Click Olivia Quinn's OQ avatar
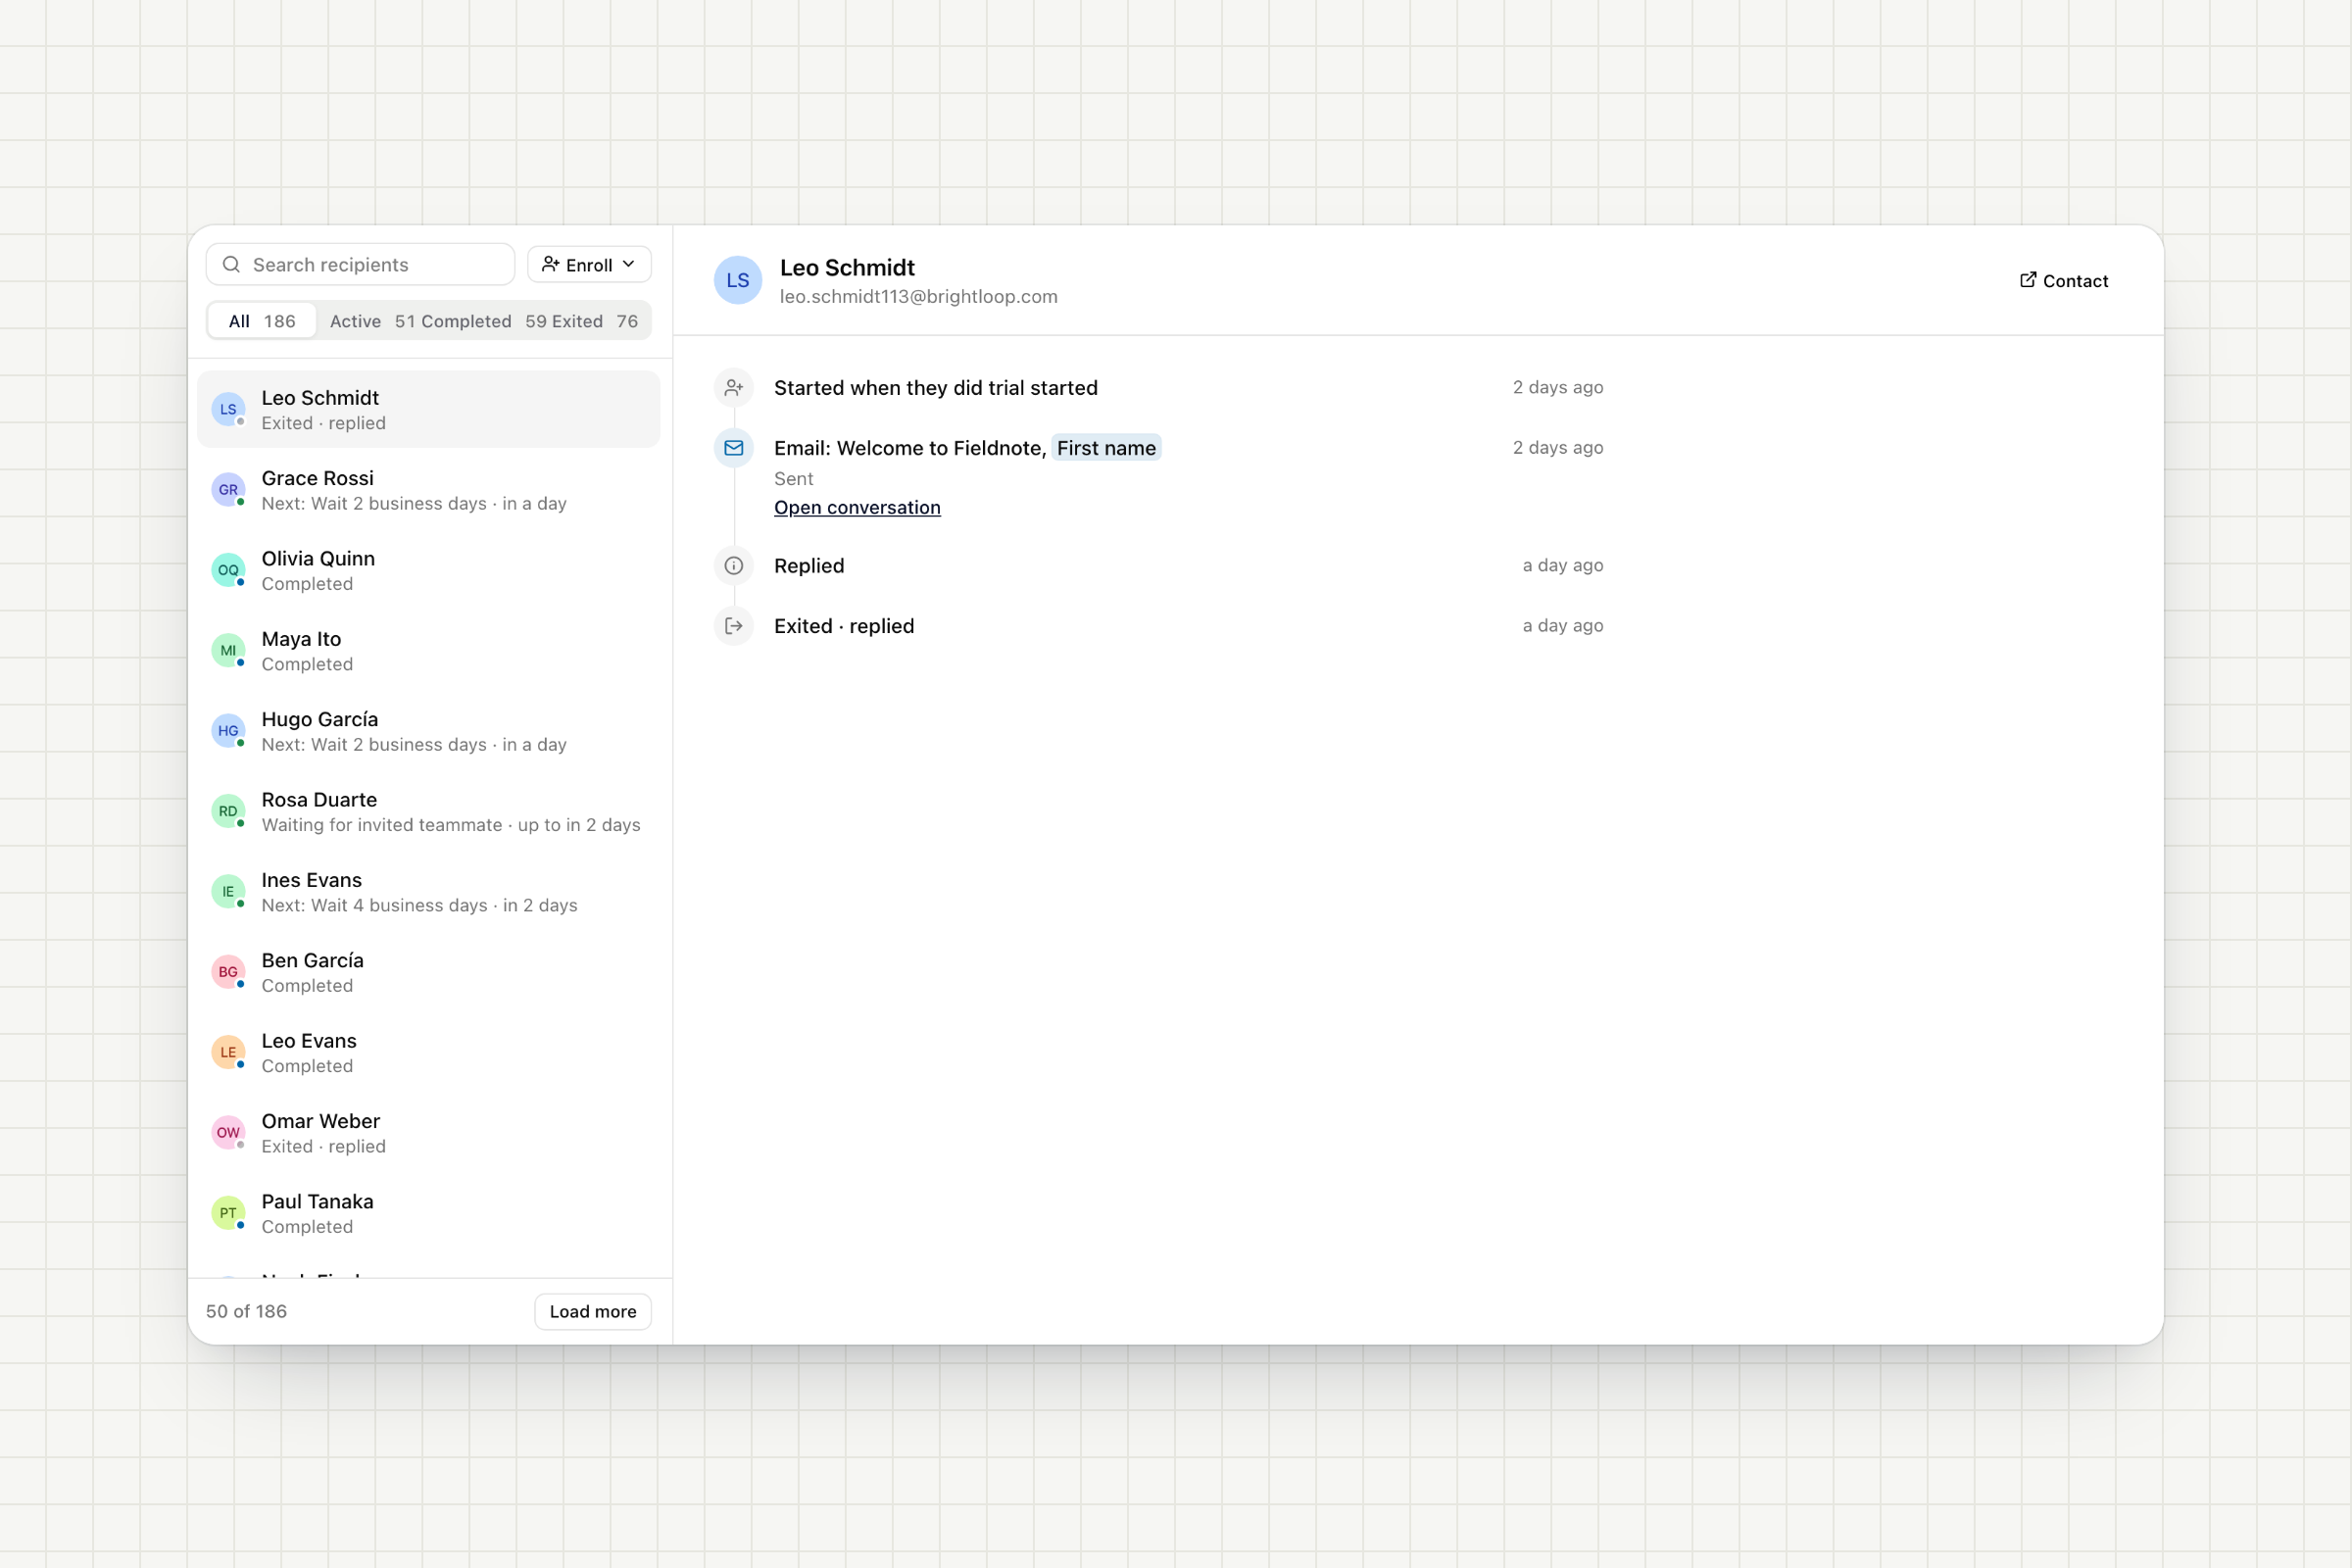 [x=228, y=570]
